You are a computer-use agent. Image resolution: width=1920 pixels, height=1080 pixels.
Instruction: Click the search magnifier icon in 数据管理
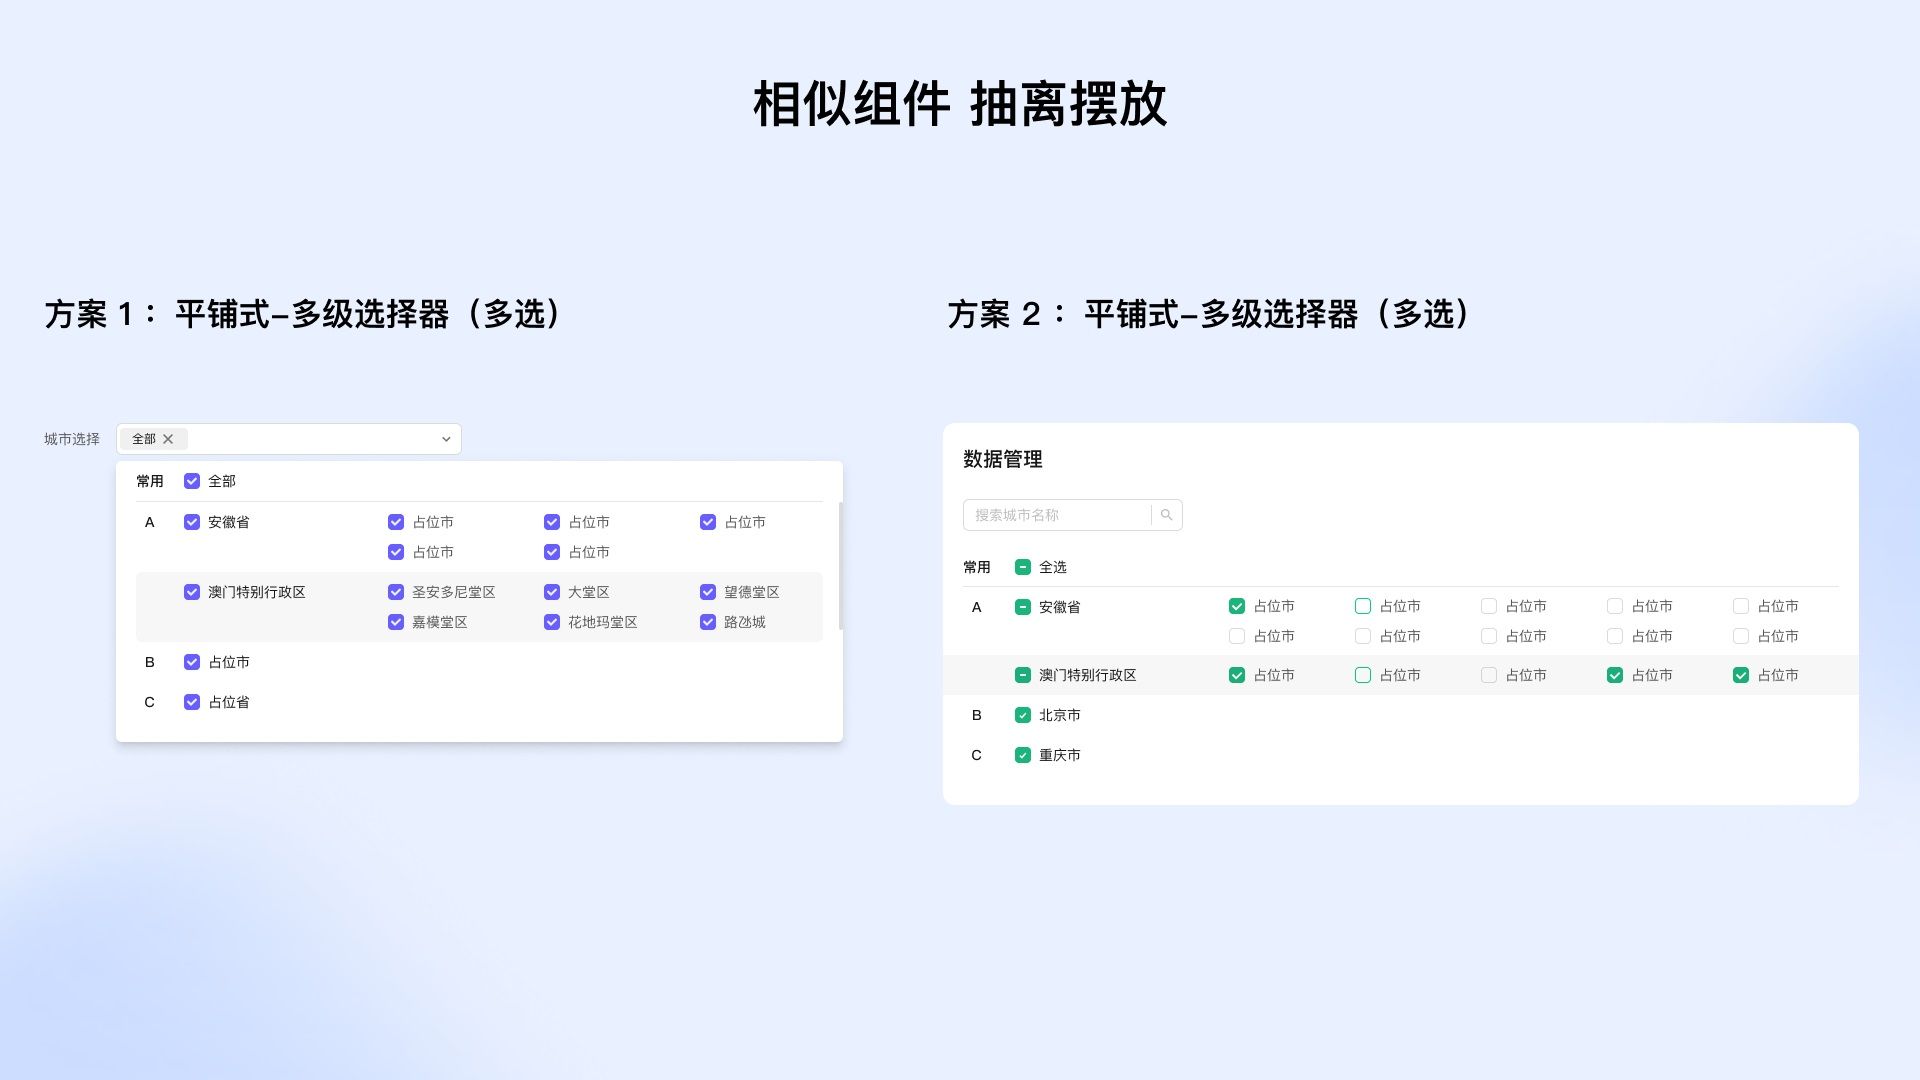click(x=1166, y=515)
